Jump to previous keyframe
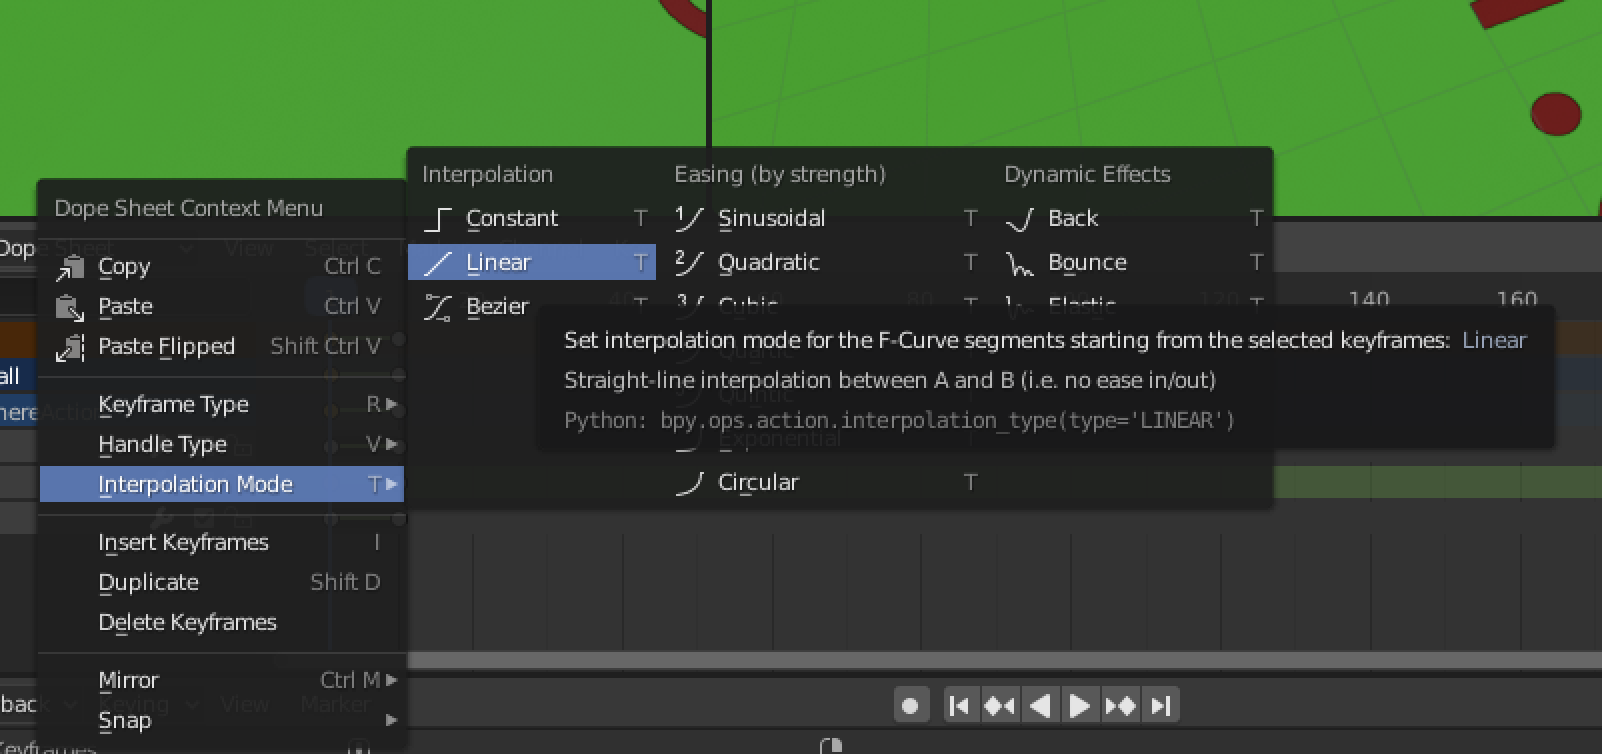This screenshot has width=1602, height=754. coord(999,706)
